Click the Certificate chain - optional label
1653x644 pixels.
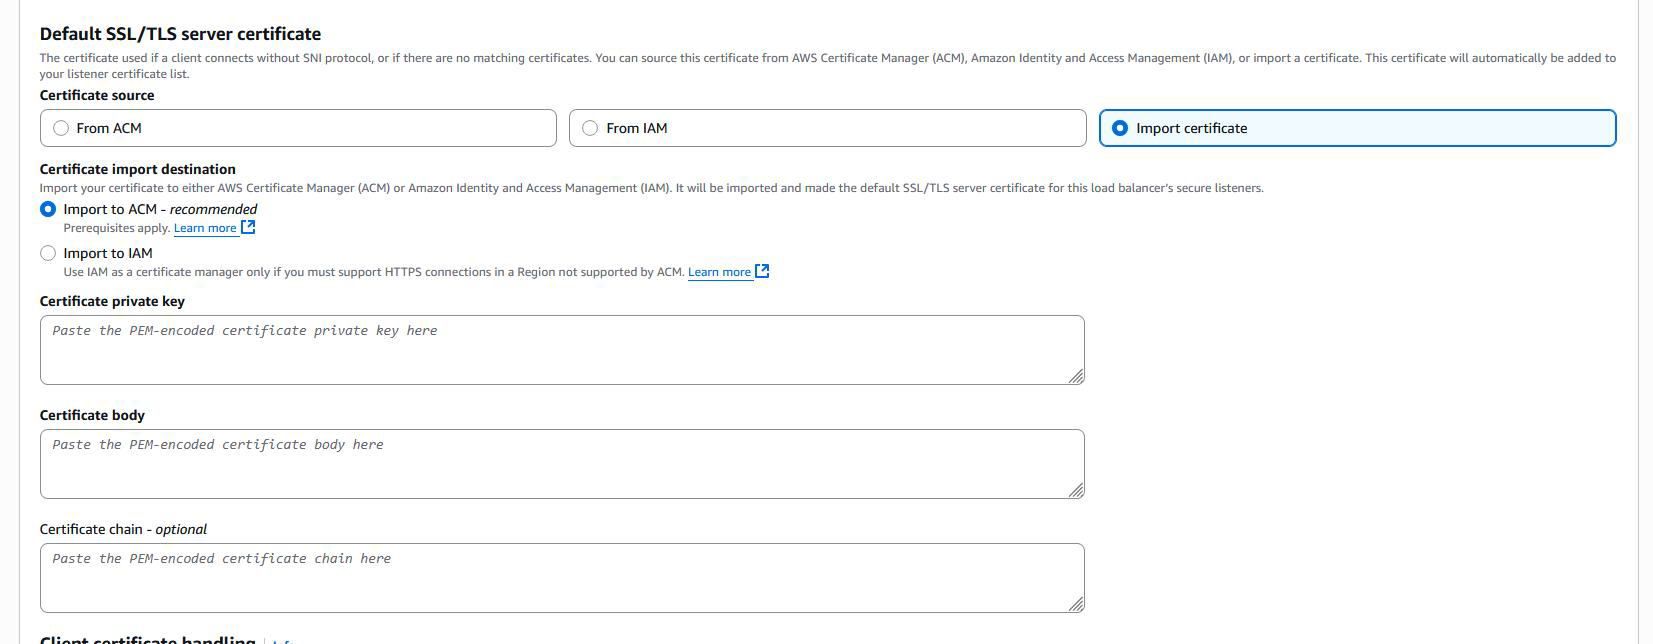pyautogui.click(x=123, y=529)
